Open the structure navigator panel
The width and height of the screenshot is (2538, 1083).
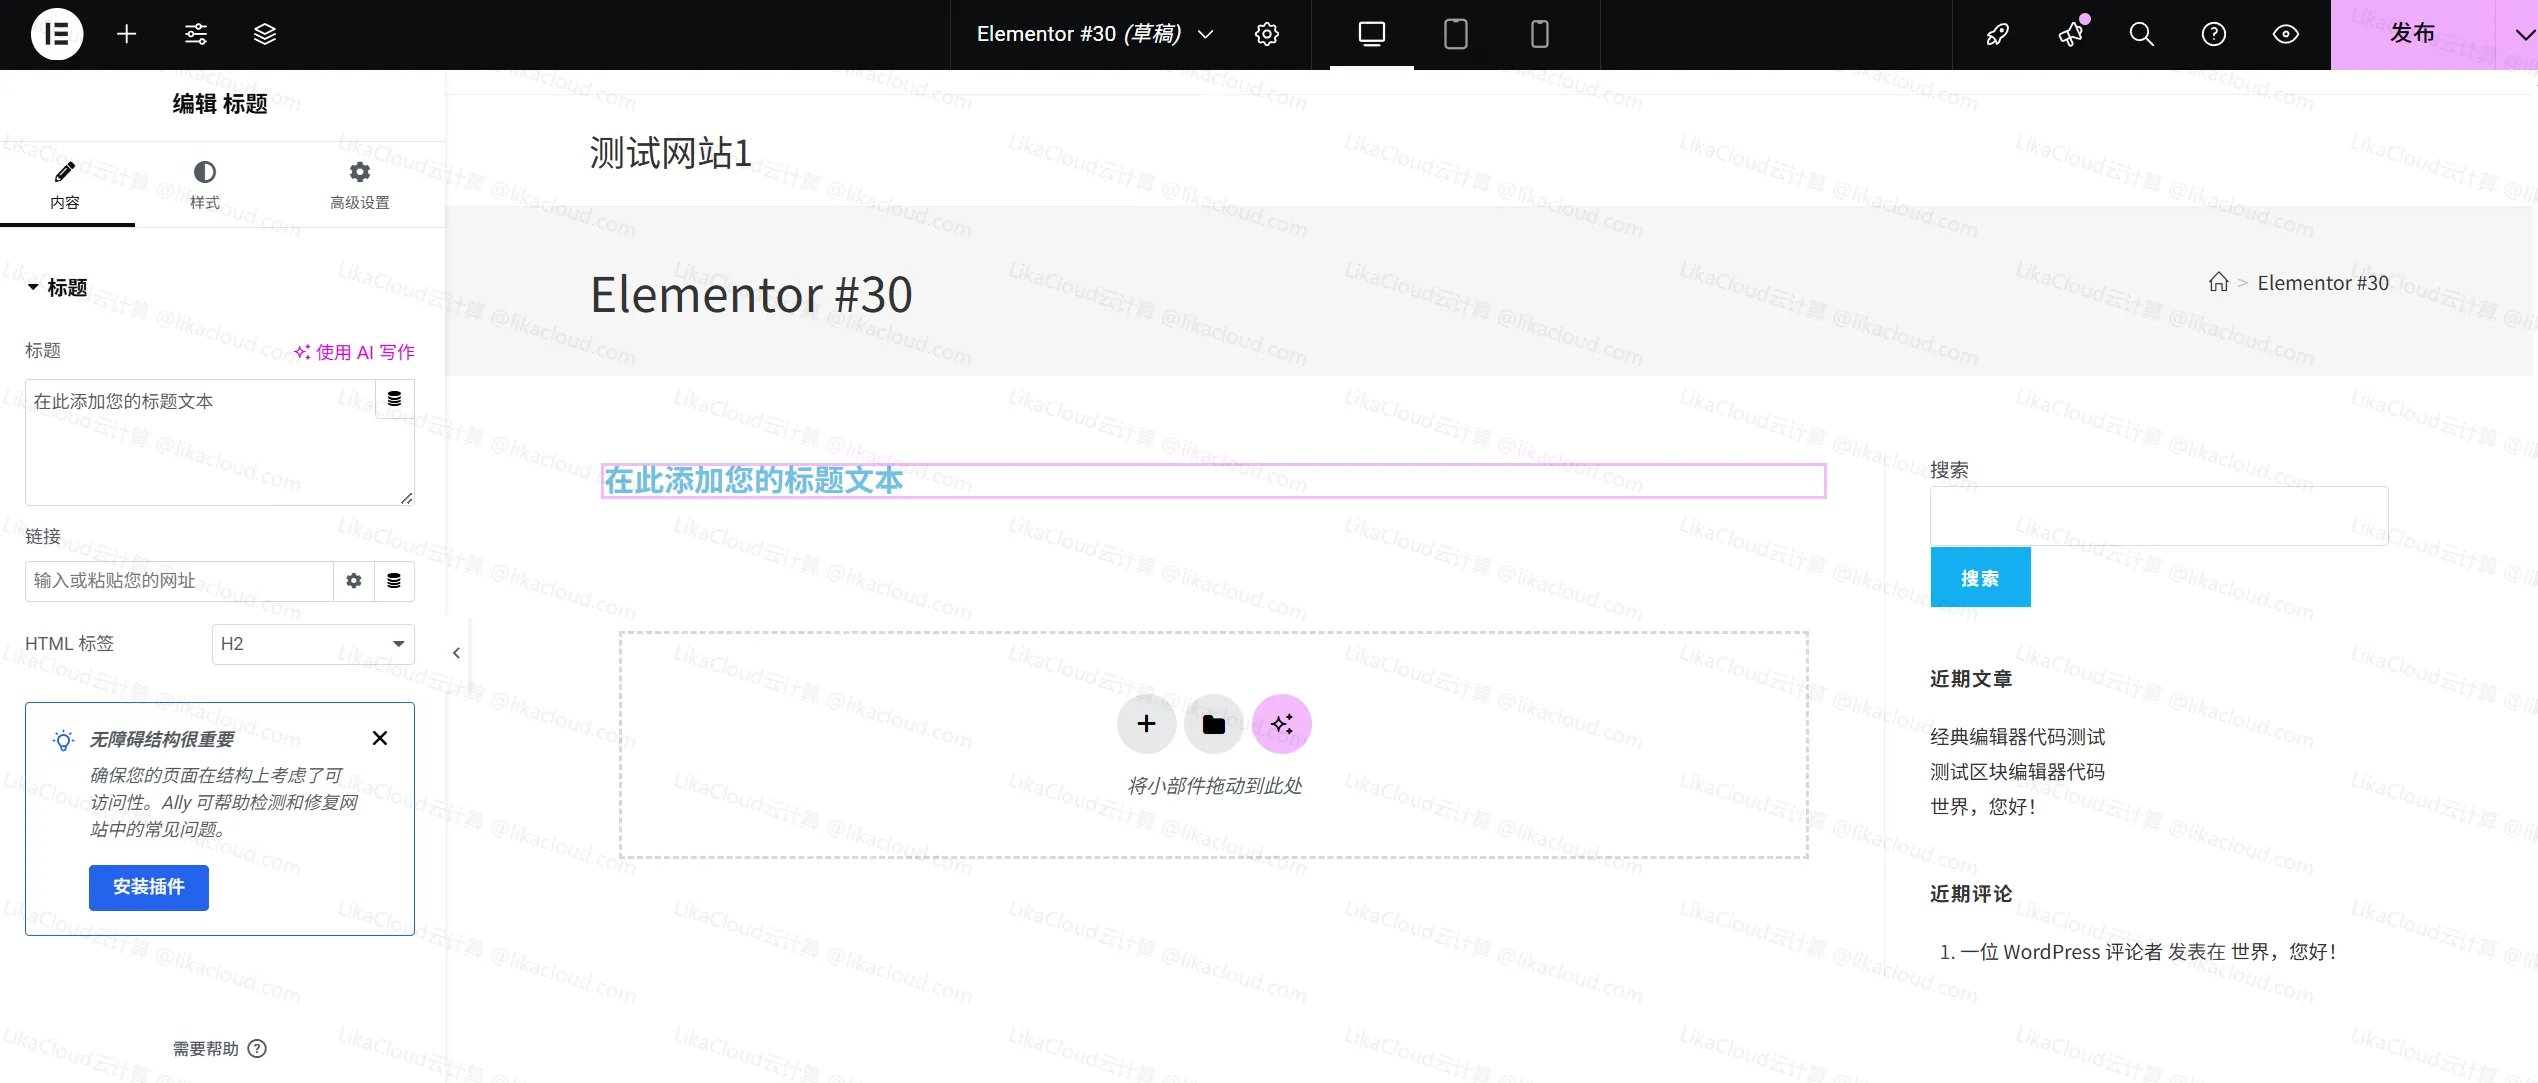[264, 33]
